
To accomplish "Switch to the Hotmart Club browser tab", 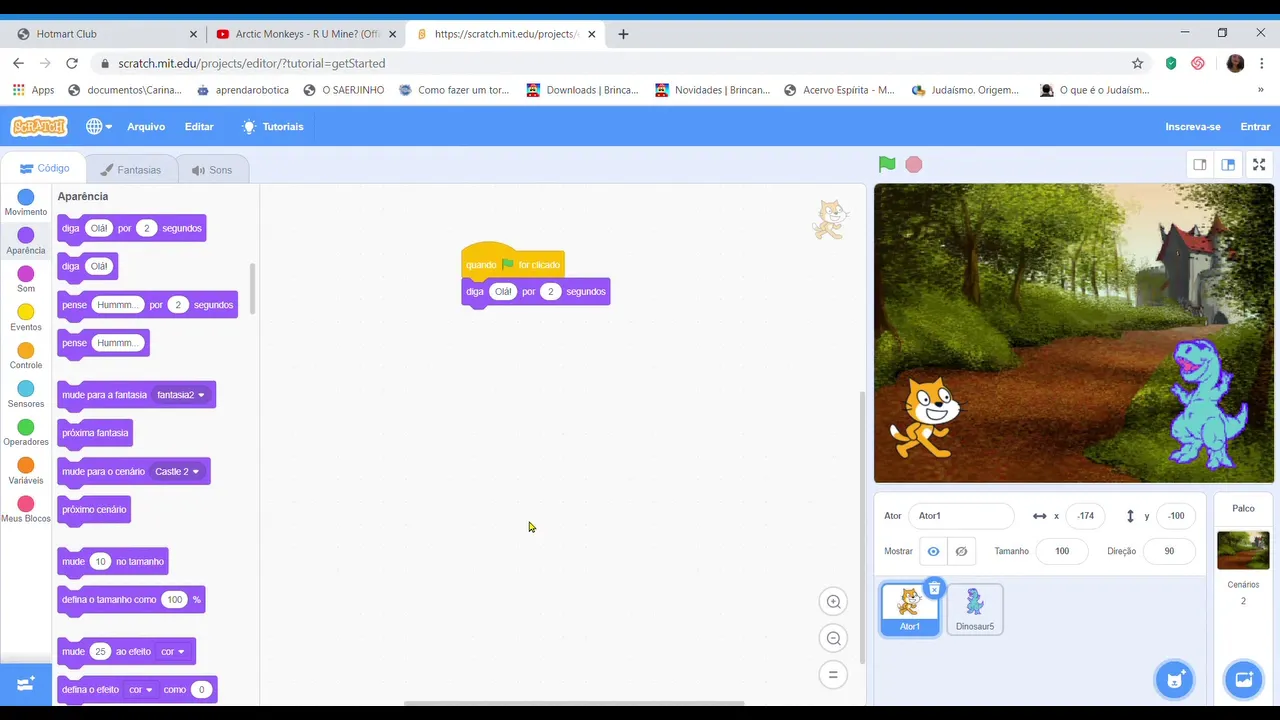I will pyautogui.click(x=106, y=34).
